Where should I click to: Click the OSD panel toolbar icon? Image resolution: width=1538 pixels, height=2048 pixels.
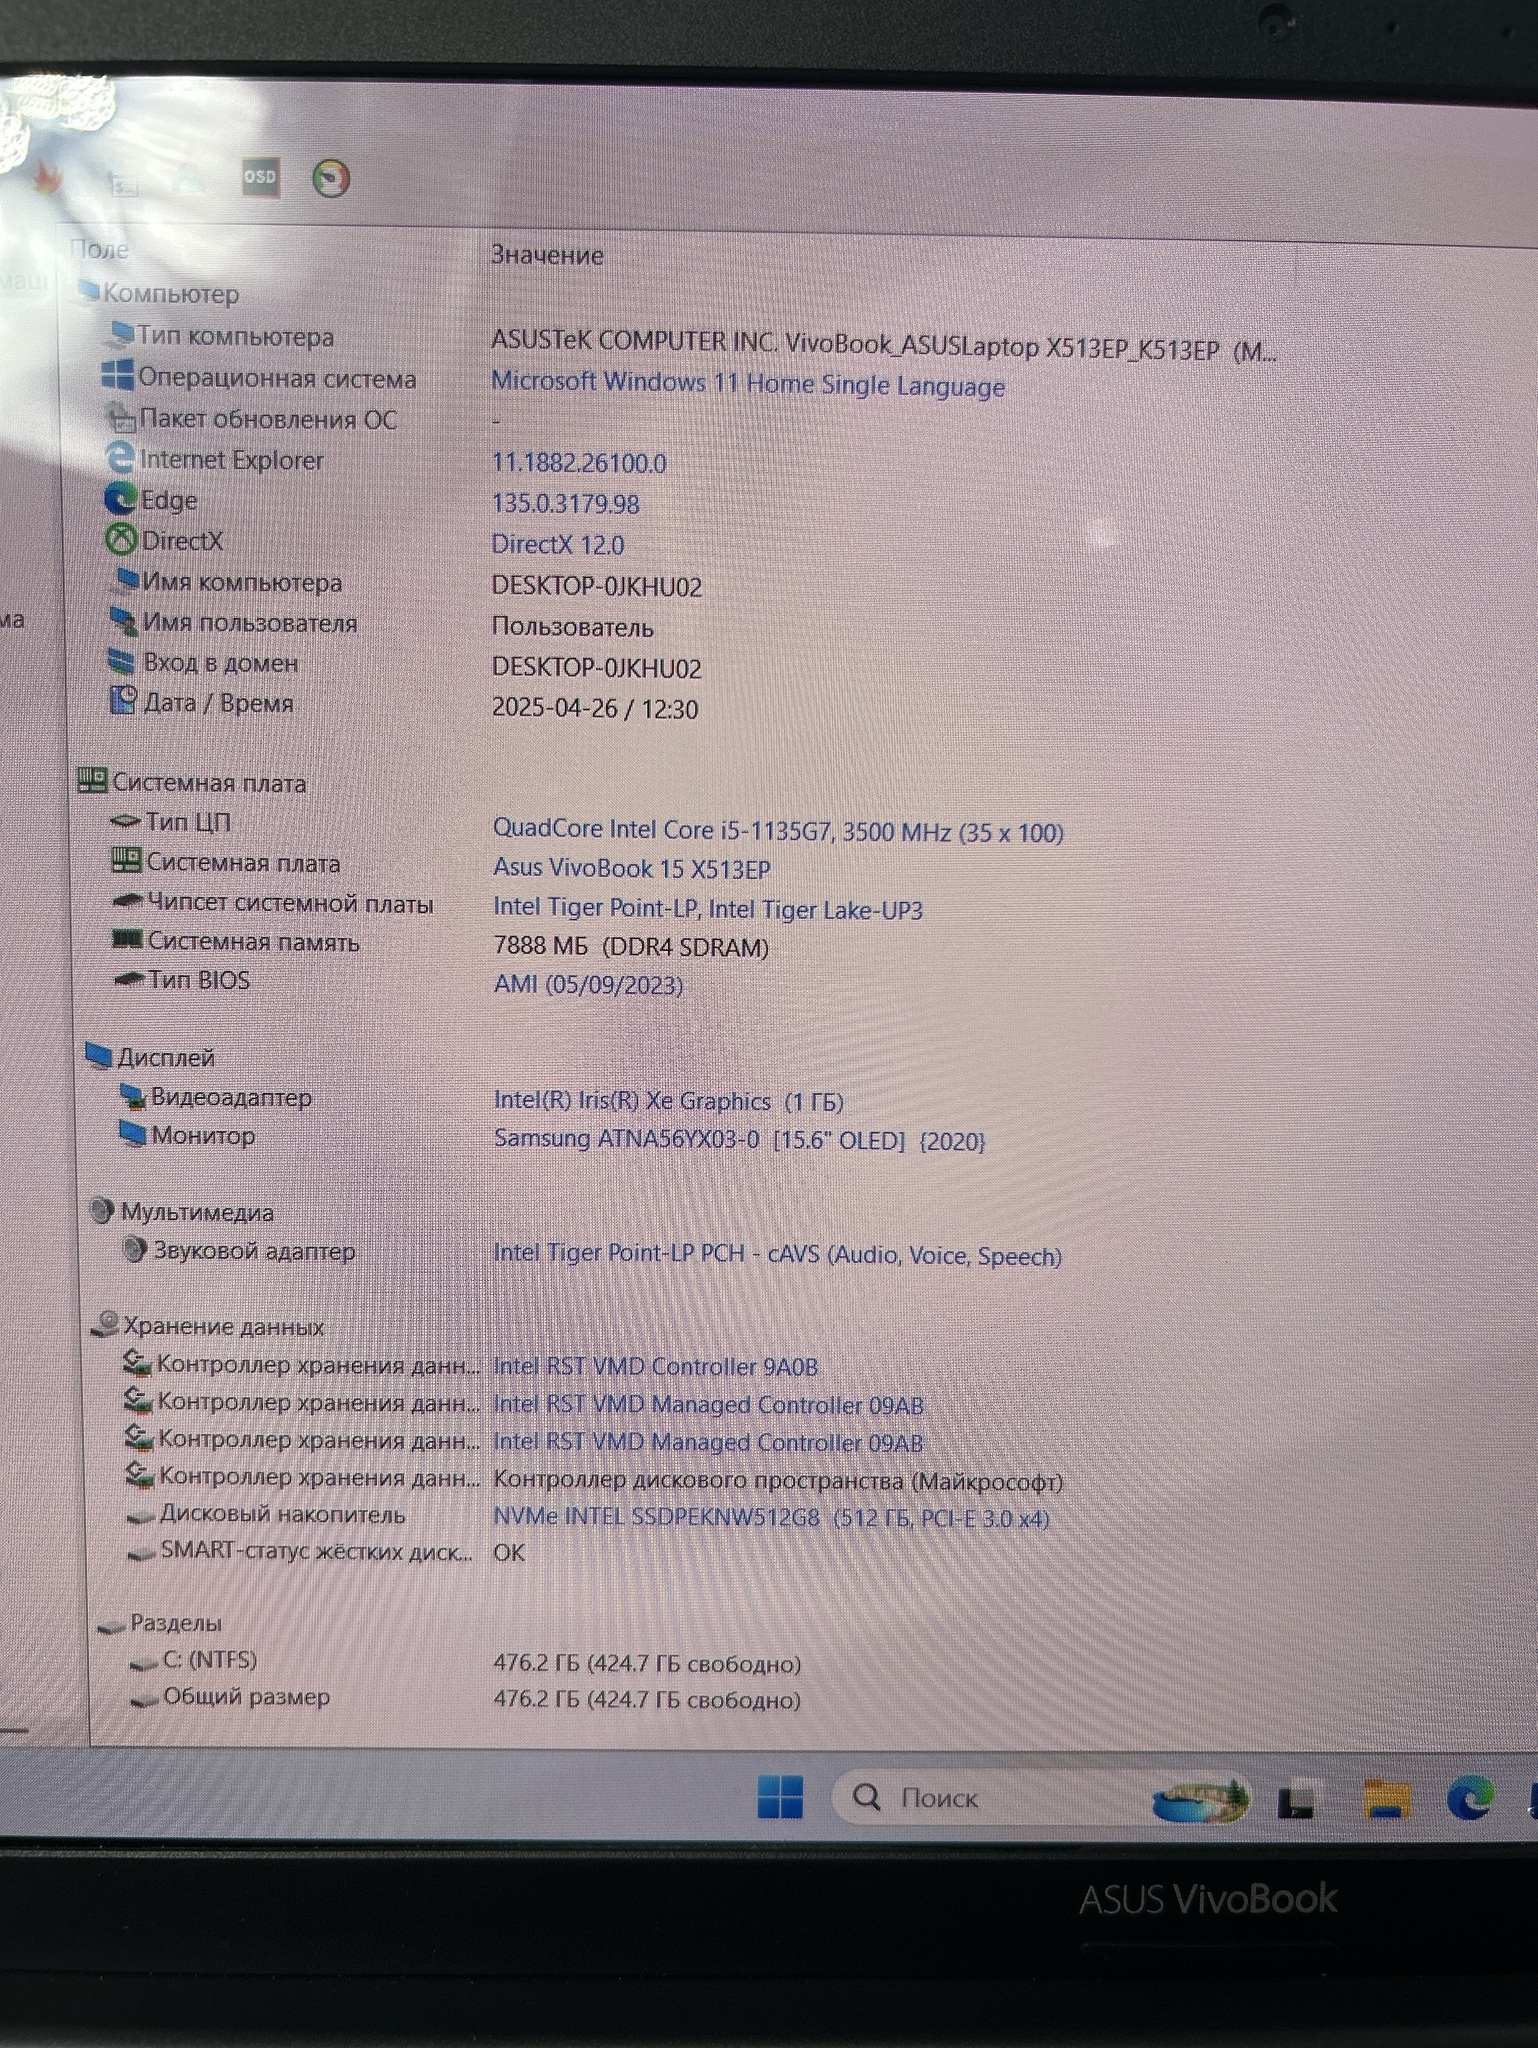[260, 177]
